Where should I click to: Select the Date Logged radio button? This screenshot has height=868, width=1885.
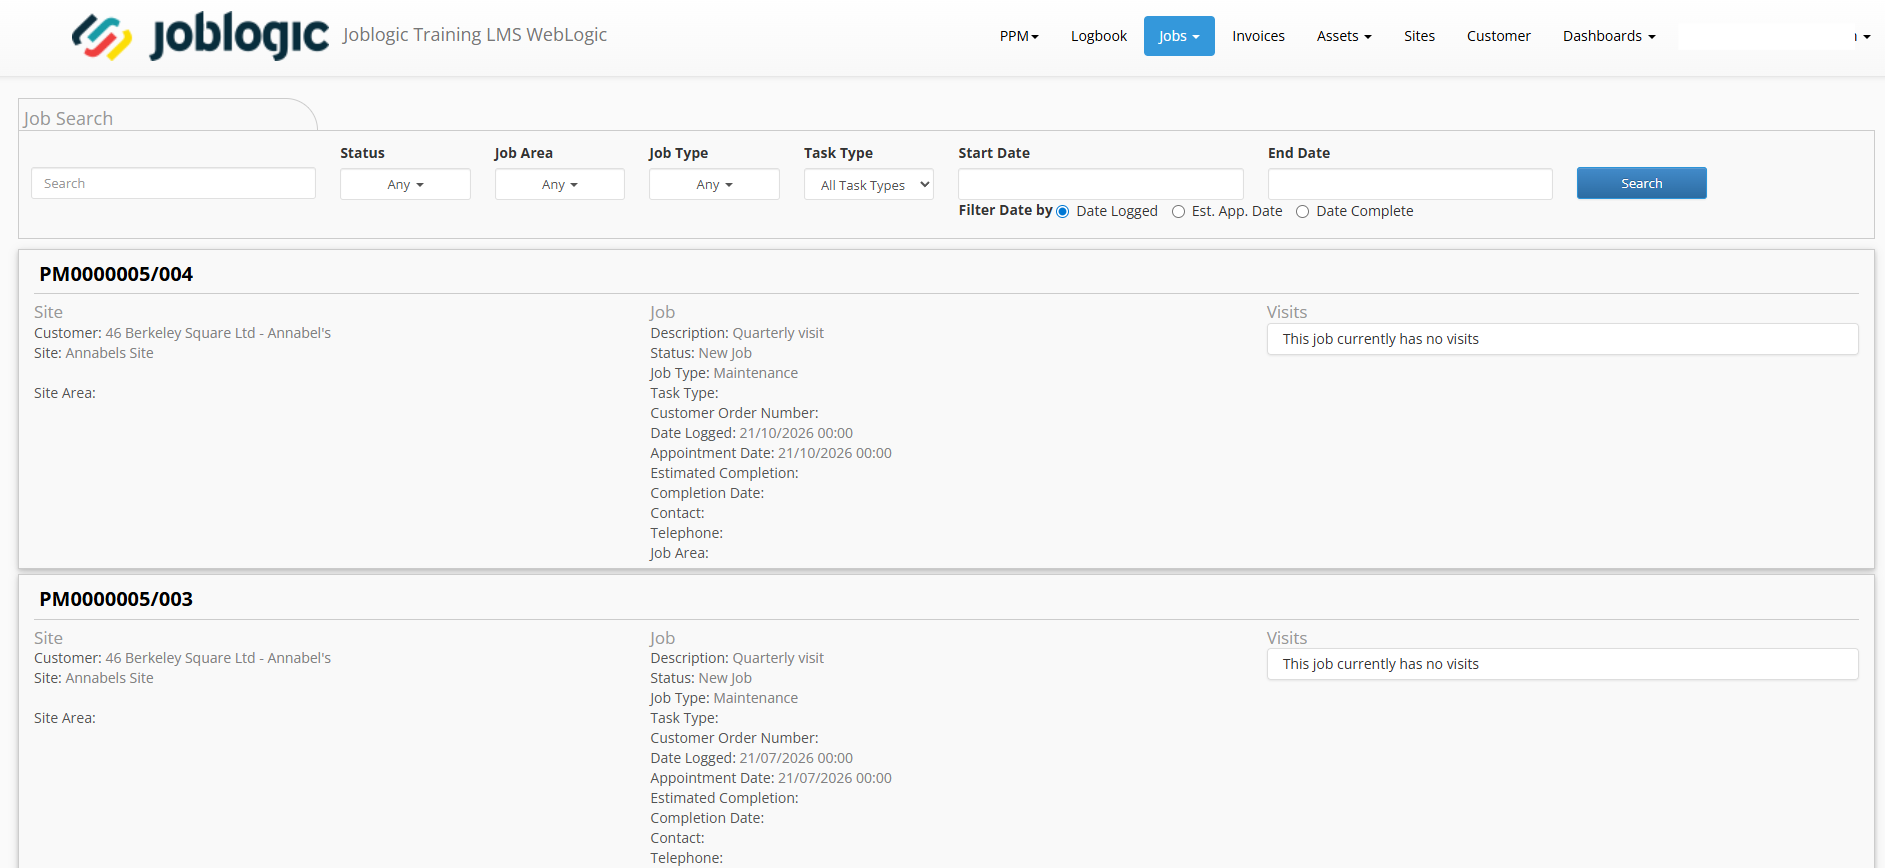pos(1063,212)
